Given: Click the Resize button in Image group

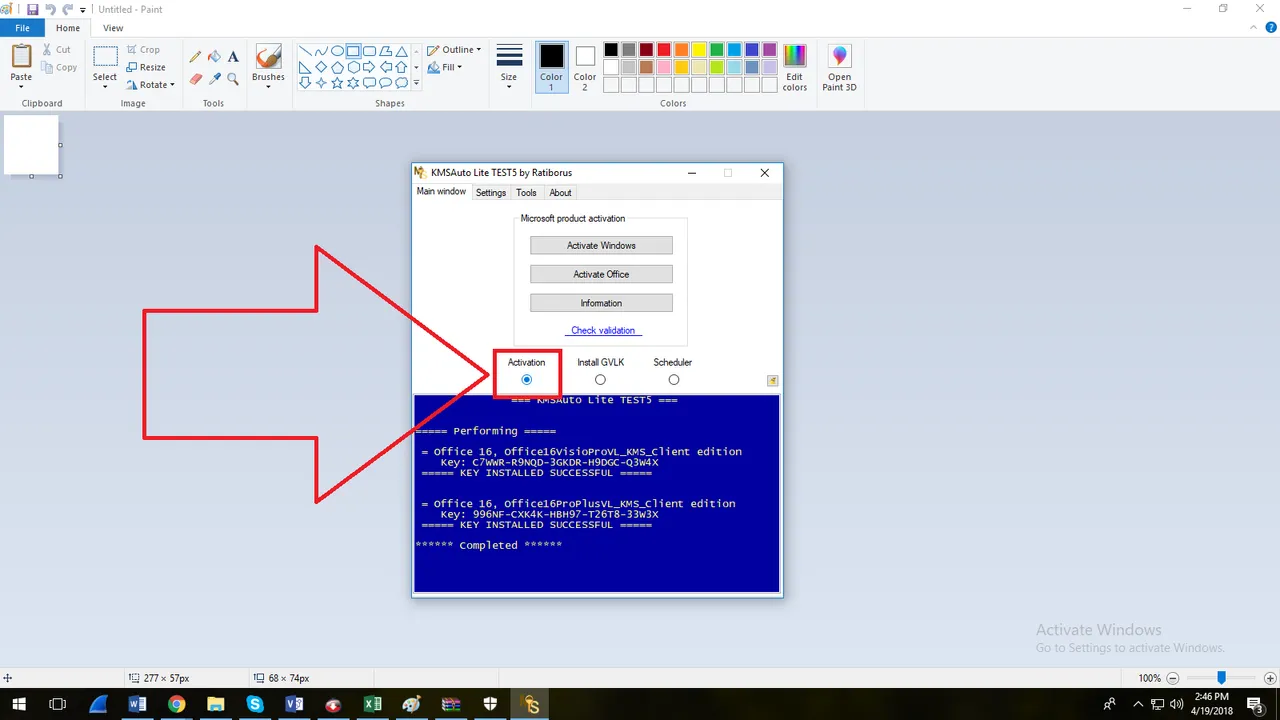Looking at the screenshot, I should (146, 67).
